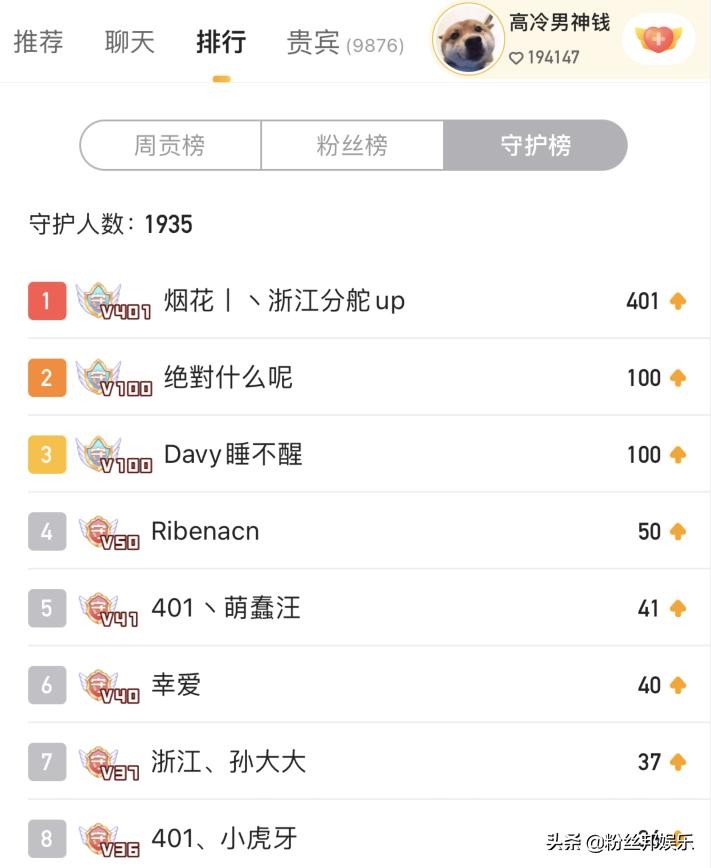Screen dimensions: 711x868
Task: Click the V401 guardian badge icon
Action: tap(109, 302)
